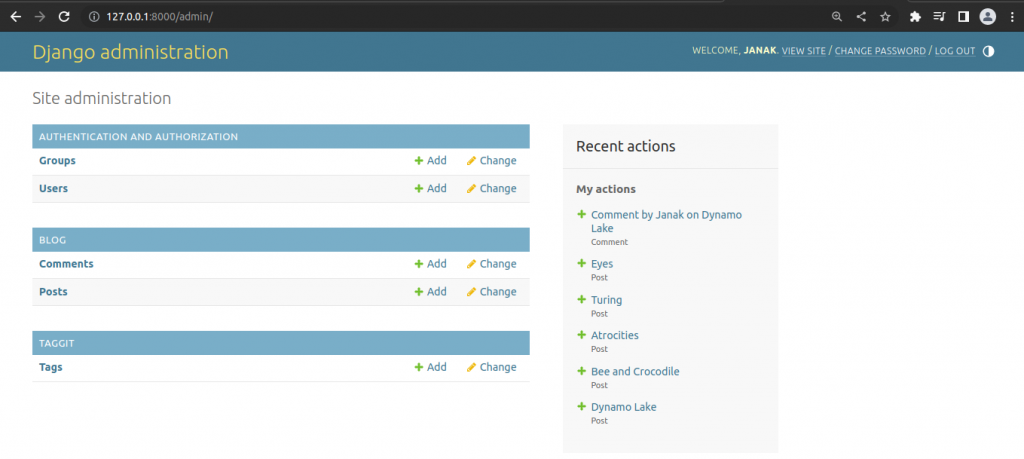Click Change in the Groups row
The height and width of the screenshot is (459, 1024).
pos(491,161)
